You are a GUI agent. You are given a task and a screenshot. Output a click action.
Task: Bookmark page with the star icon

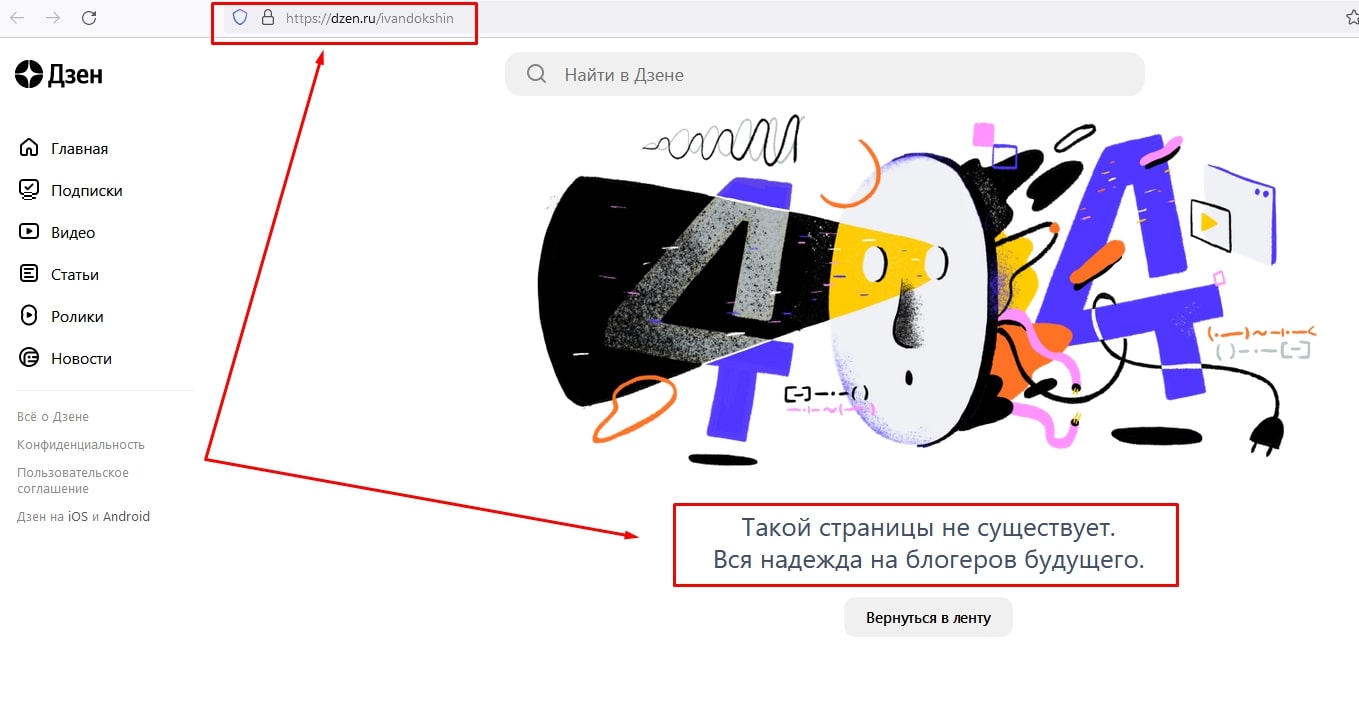pos(1352,18)
